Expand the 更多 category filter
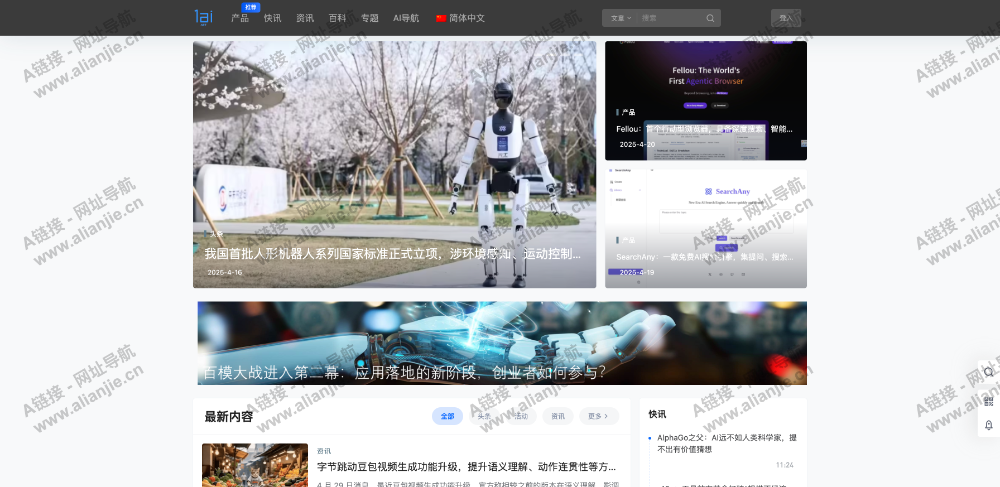This screenshot has height=487, width=1000. click(598, 416)
